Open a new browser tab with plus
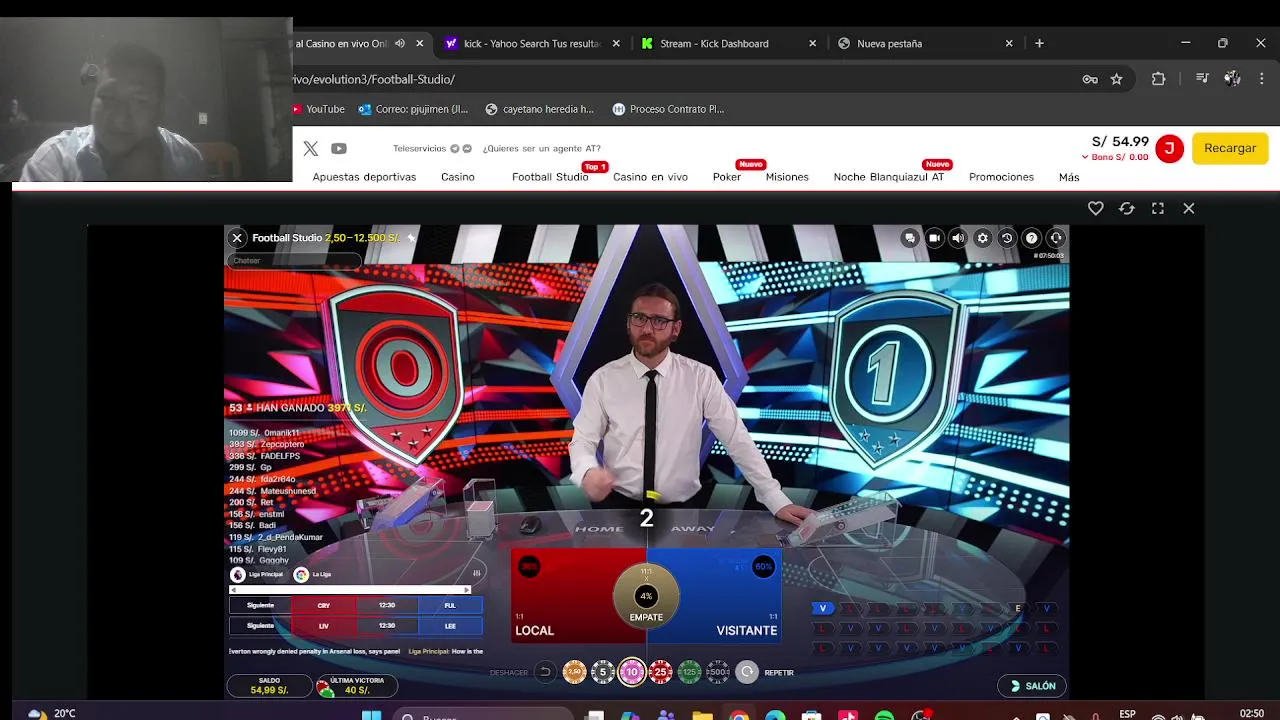Viewport: 1280px width, 720px height. (1039, 43)
